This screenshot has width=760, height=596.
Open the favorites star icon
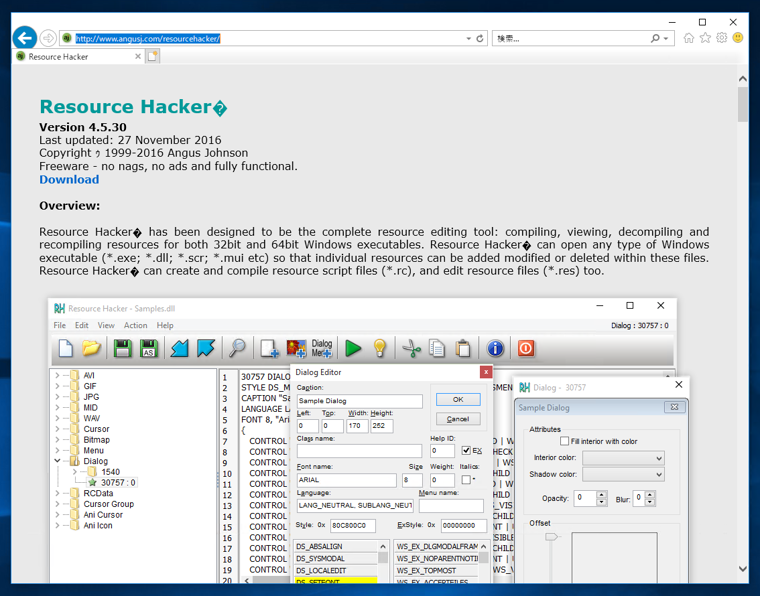[705, 38]
